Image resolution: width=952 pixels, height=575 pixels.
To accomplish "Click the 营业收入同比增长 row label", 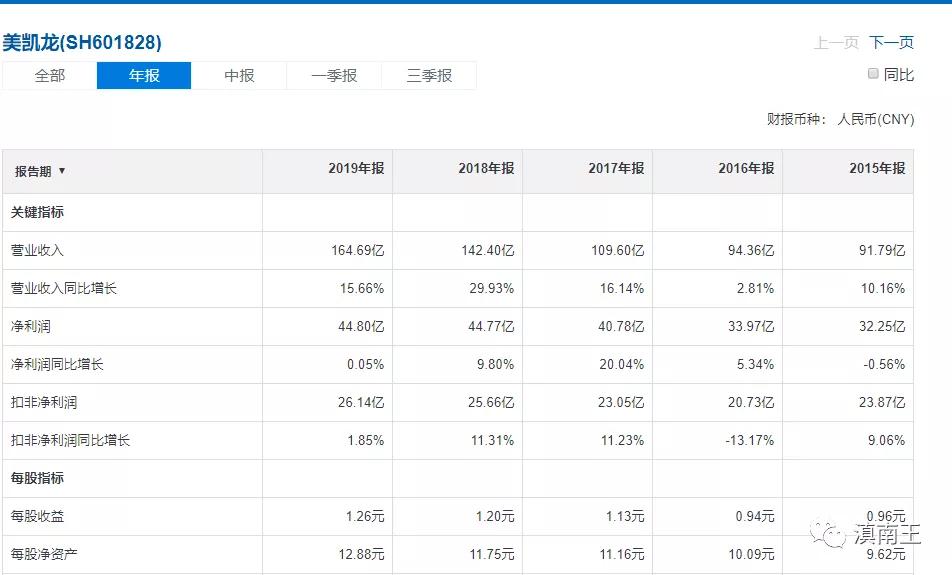I will coord(64,288).
